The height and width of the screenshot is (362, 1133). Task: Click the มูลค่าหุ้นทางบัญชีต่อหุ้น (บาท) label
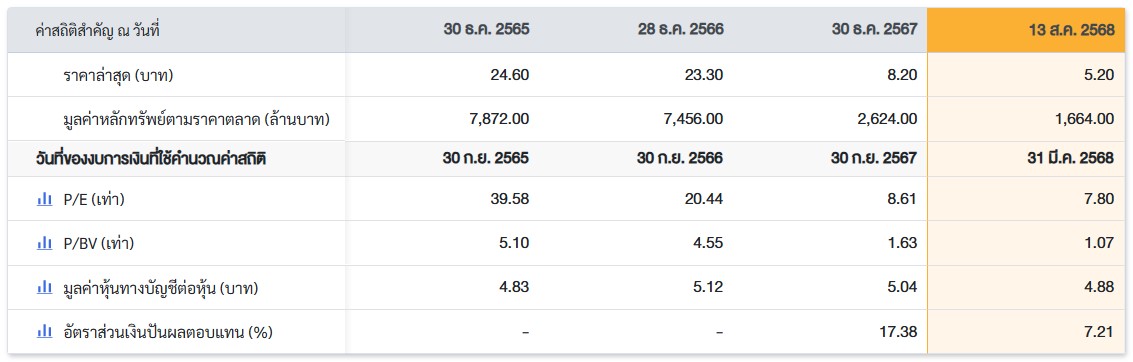tap(160, 288)
